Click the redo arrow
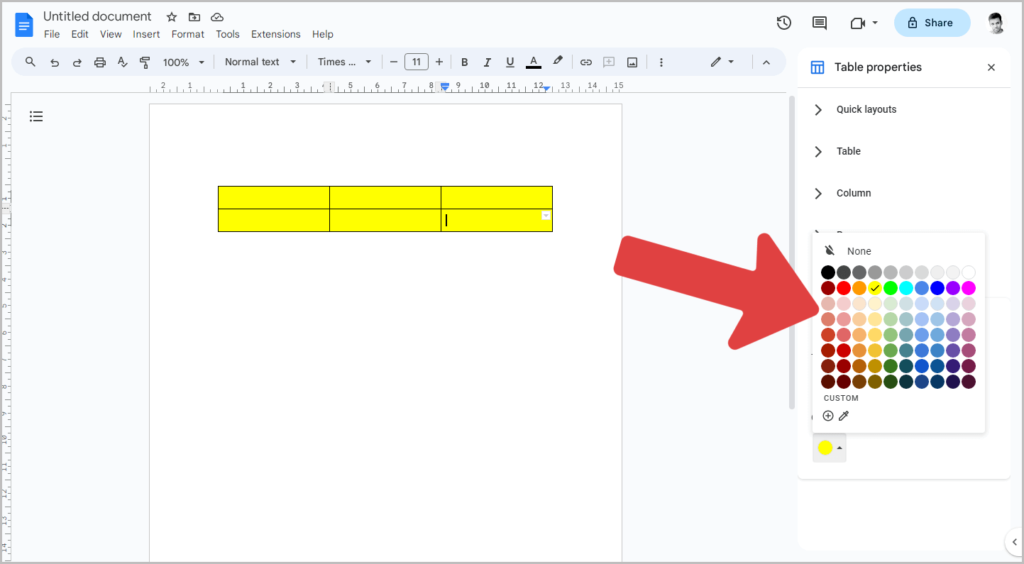The height and width of the screenshot is (564, 1024). (77, 62)
